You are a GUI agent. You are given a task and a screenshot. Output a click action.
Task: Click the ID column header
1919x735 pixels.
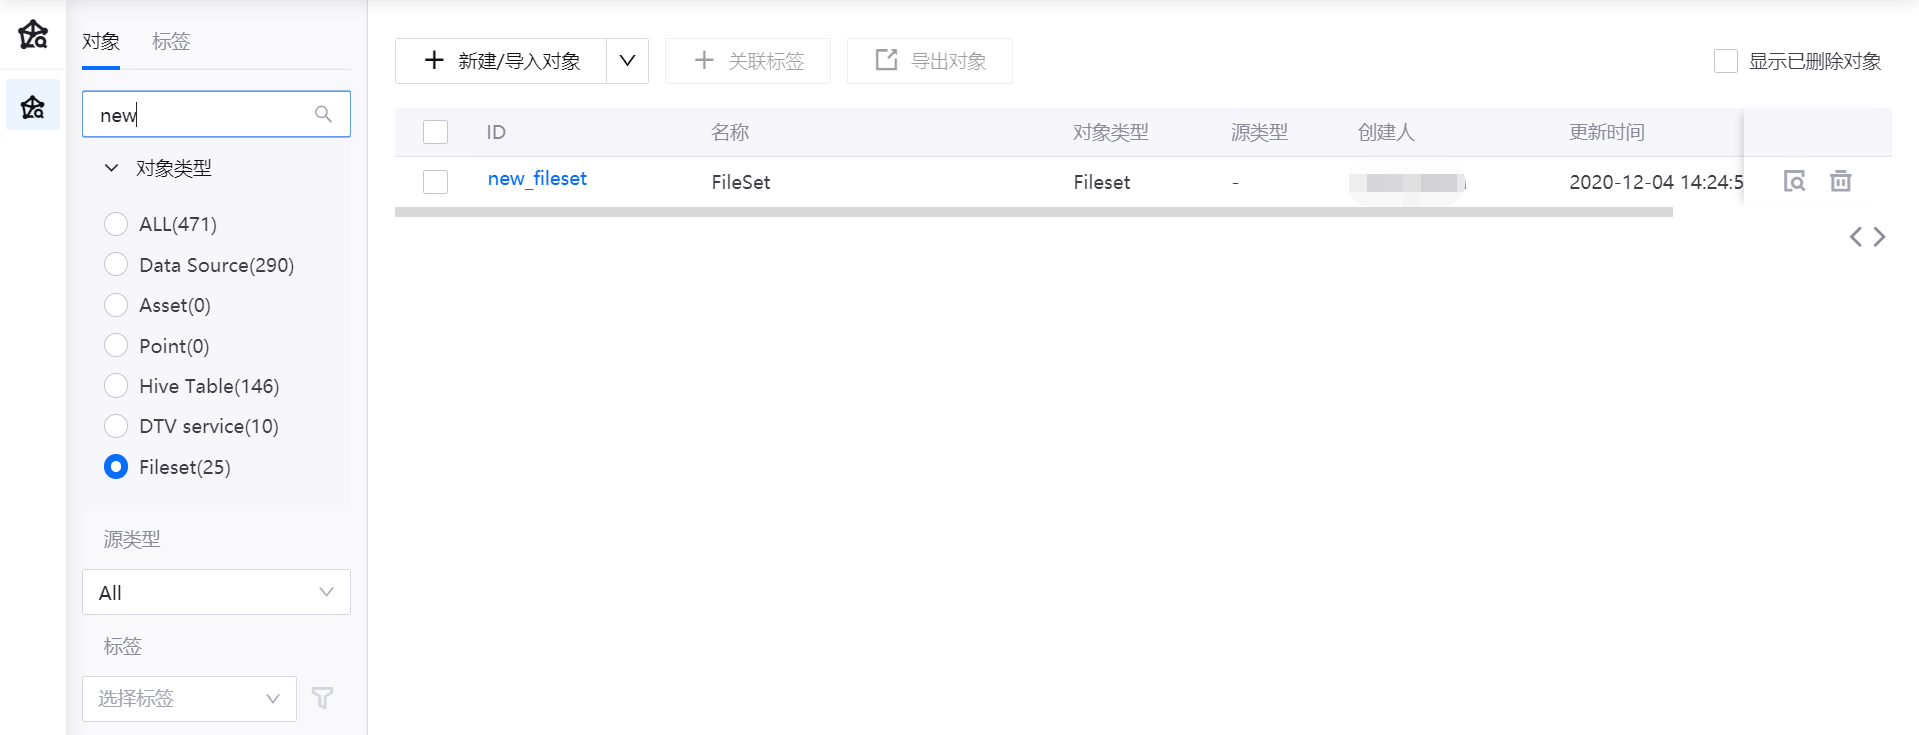[496, 132]
